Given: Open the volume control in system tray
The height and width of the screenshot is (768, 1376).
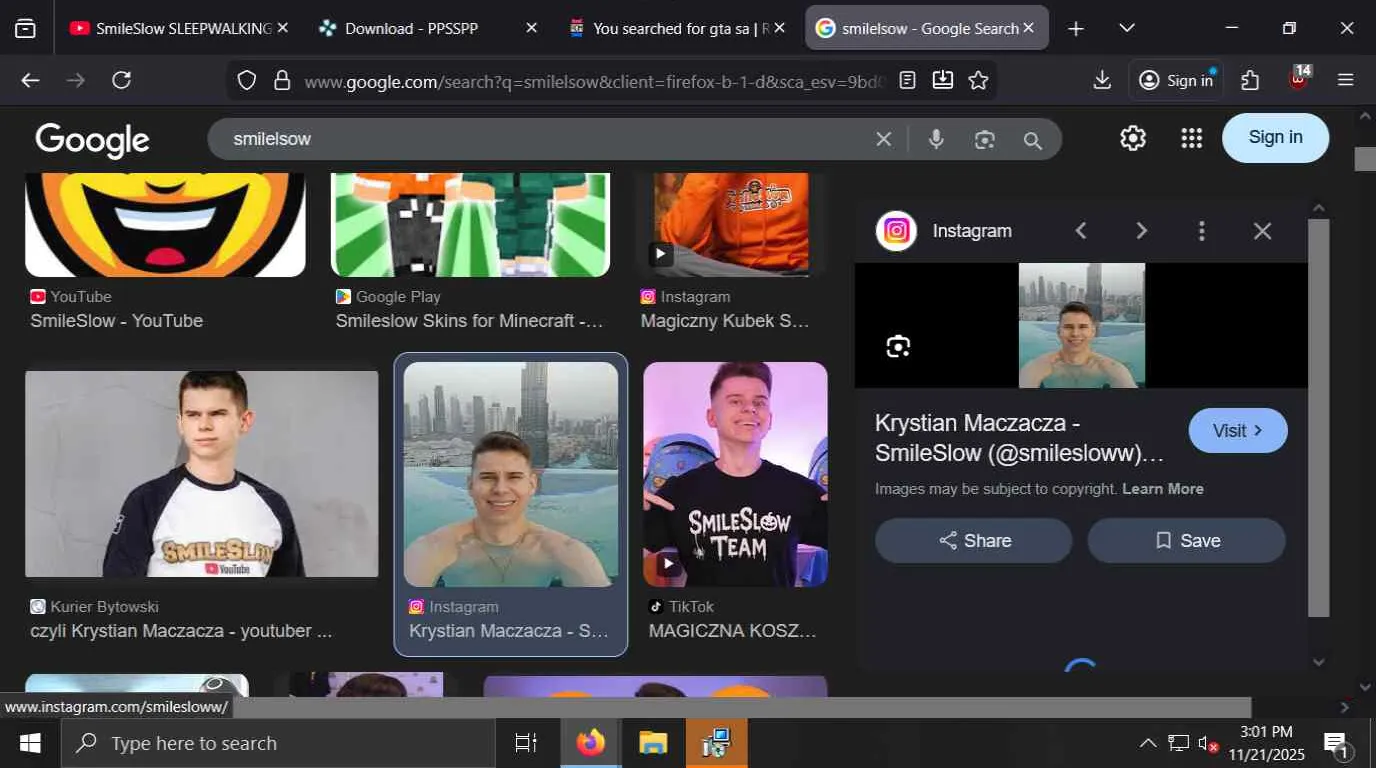Looking at the screenshot, I should (x=1208, y=743).
